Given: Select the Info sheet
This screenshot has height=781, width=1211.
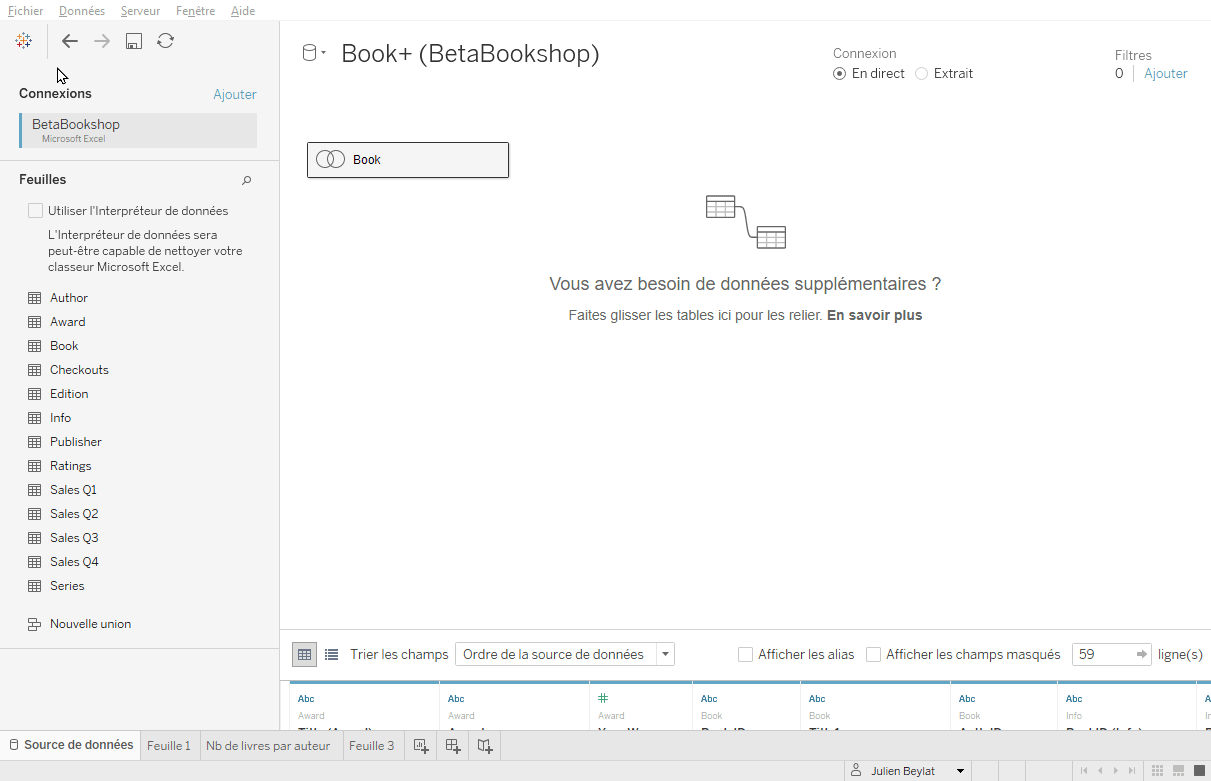Looking at the screenshot, I should tap(61, 418).
